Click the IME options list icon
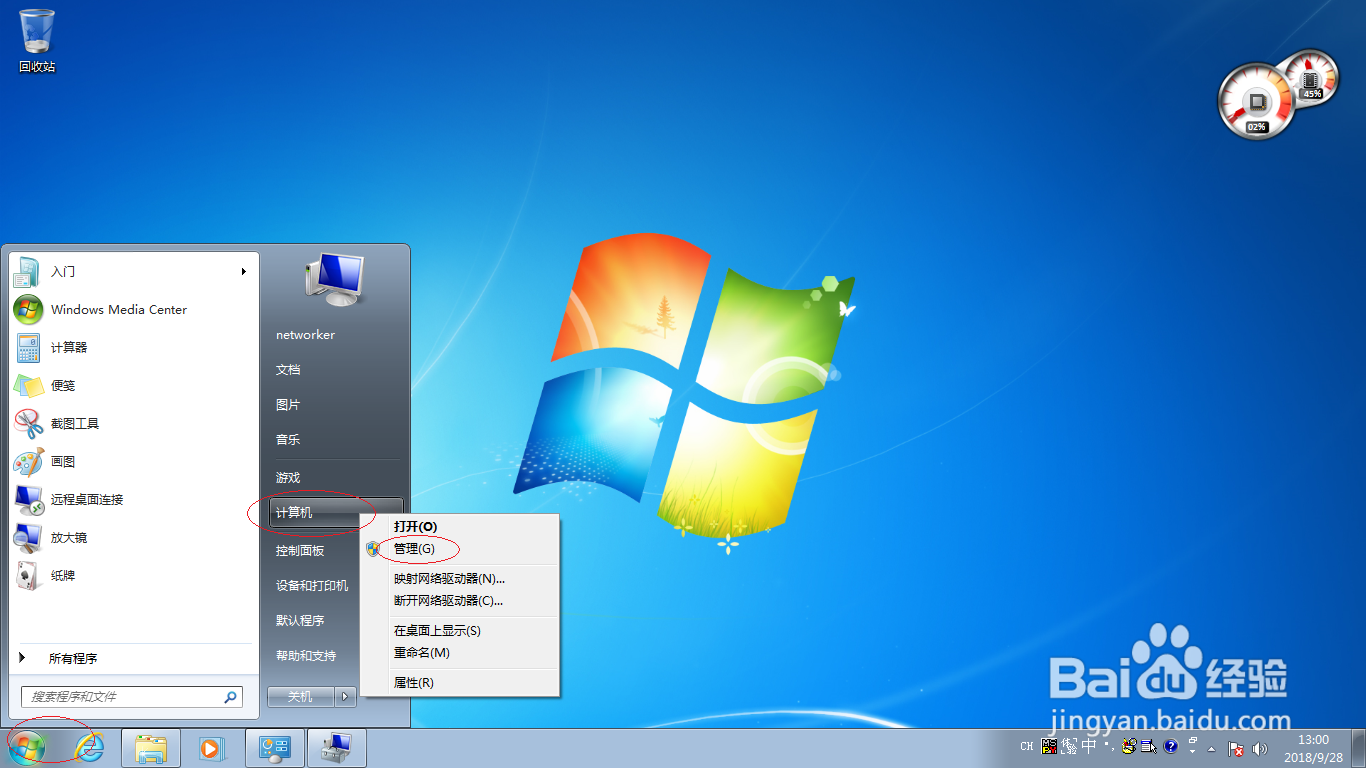 click(1147, 746)
